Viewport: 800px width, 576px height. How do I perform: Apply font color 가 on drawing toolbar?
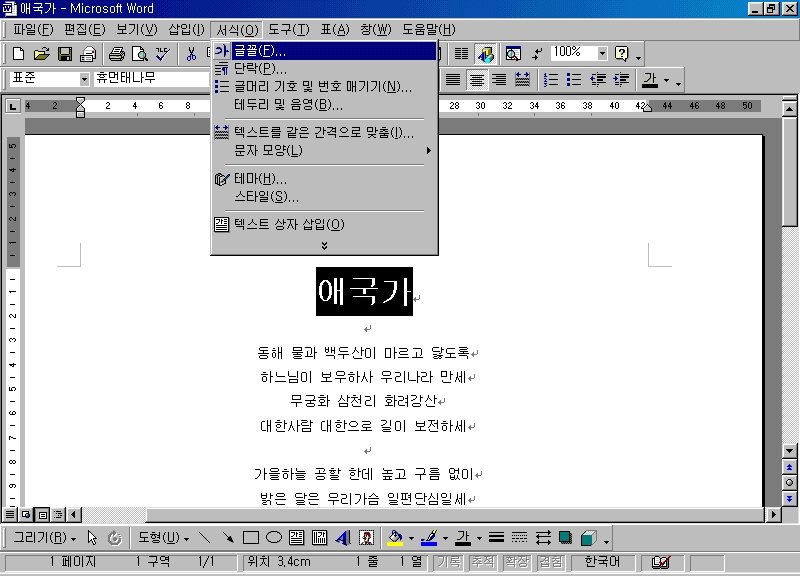(x=463, y=537)
